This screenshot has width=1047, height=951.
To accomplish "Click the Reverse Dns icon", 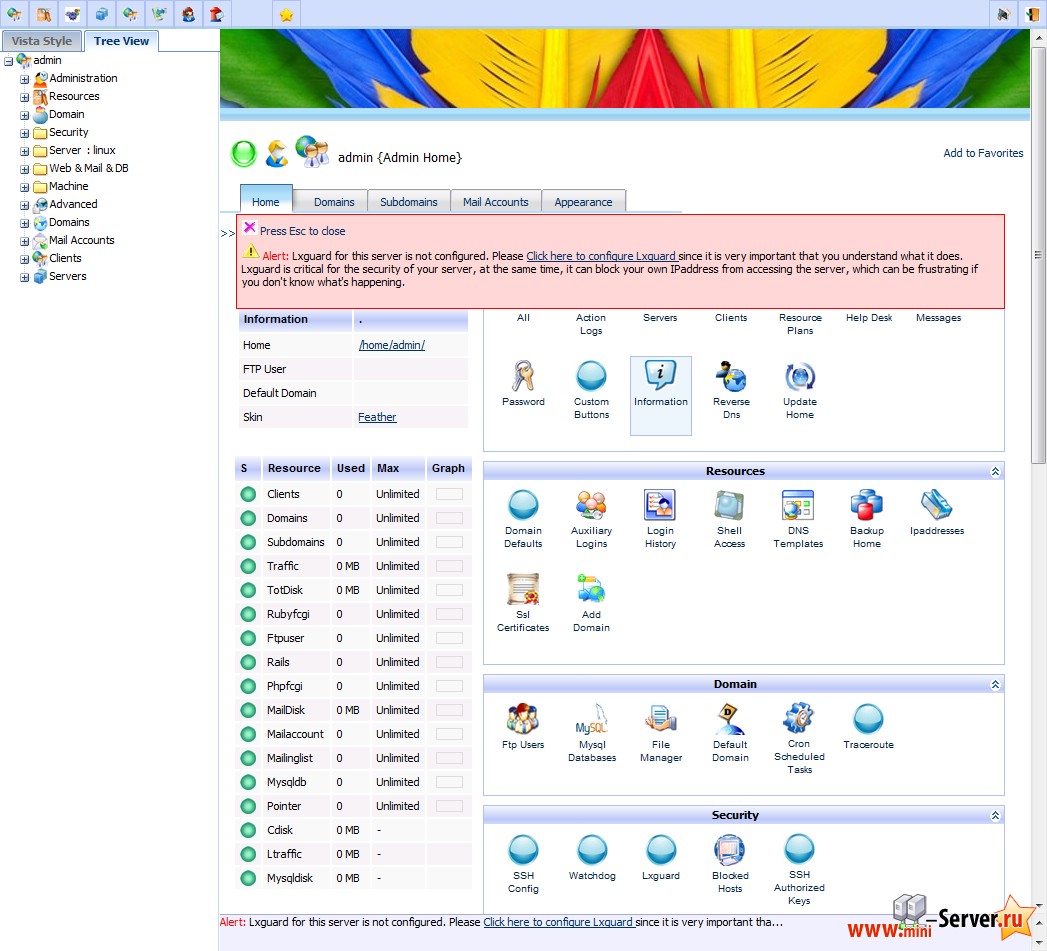I will [731, 377].
